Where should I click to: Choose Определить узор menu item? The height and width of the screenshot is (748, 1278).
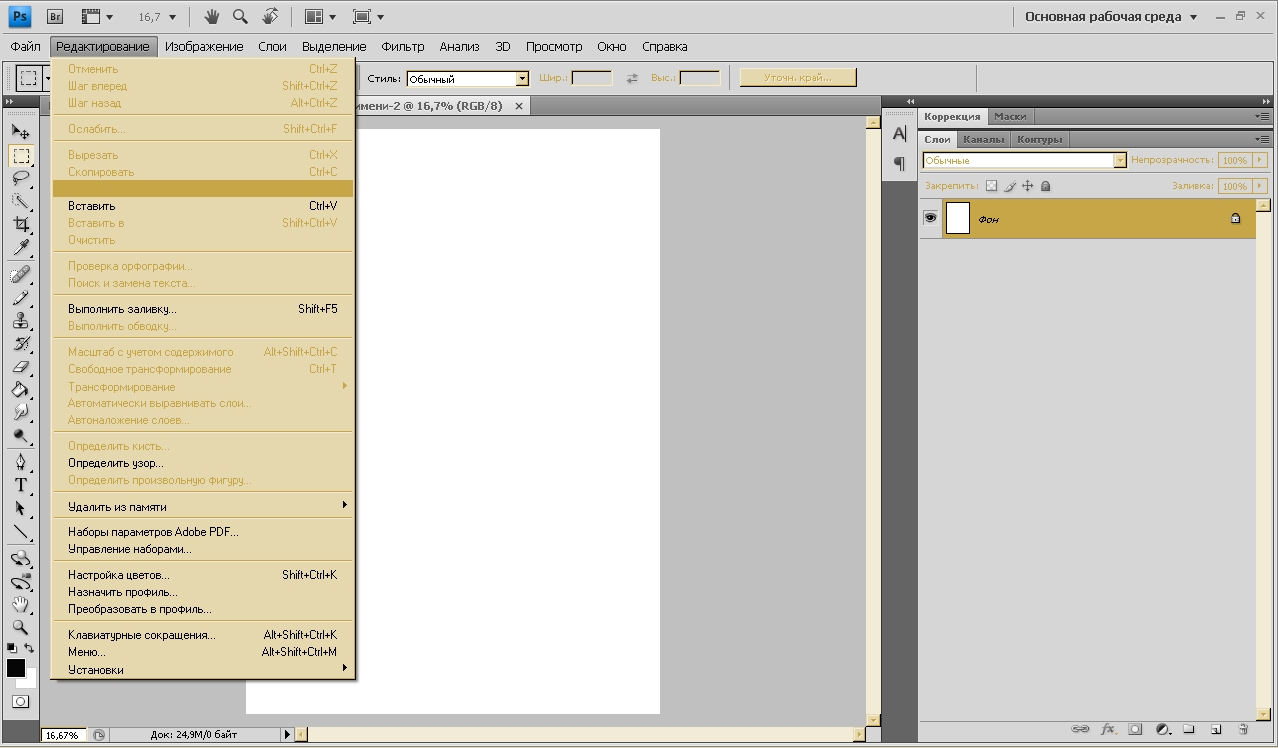(203, 463)
